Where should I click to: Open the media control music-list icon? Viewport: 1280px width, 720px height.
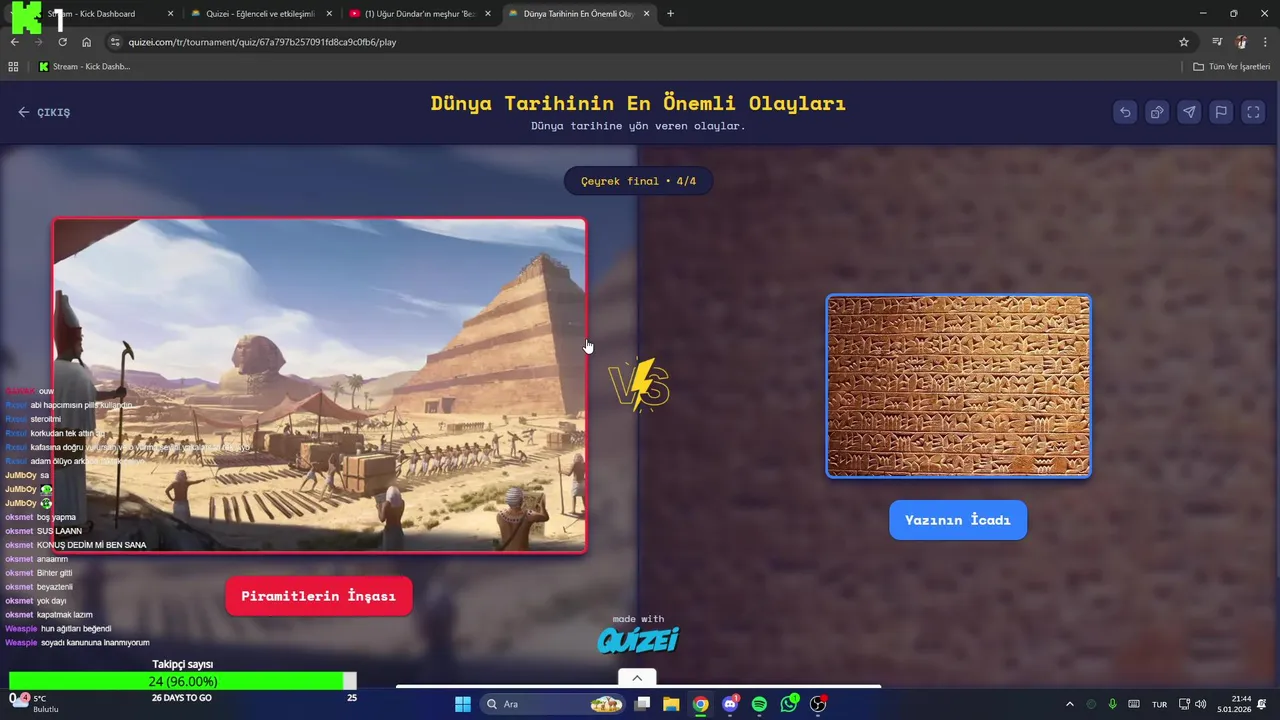click(1217, 42)
